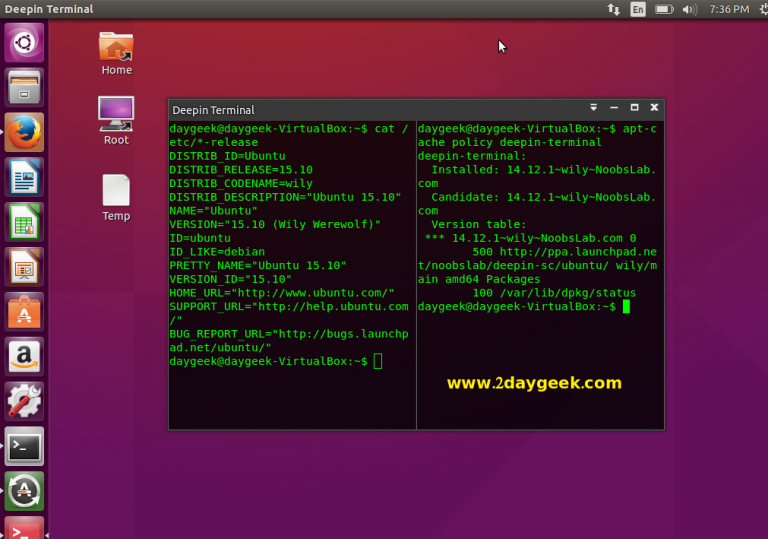768x539 pixels.
Task: Open Ubuntu Software Center icon
Action: tap(24, 312)
